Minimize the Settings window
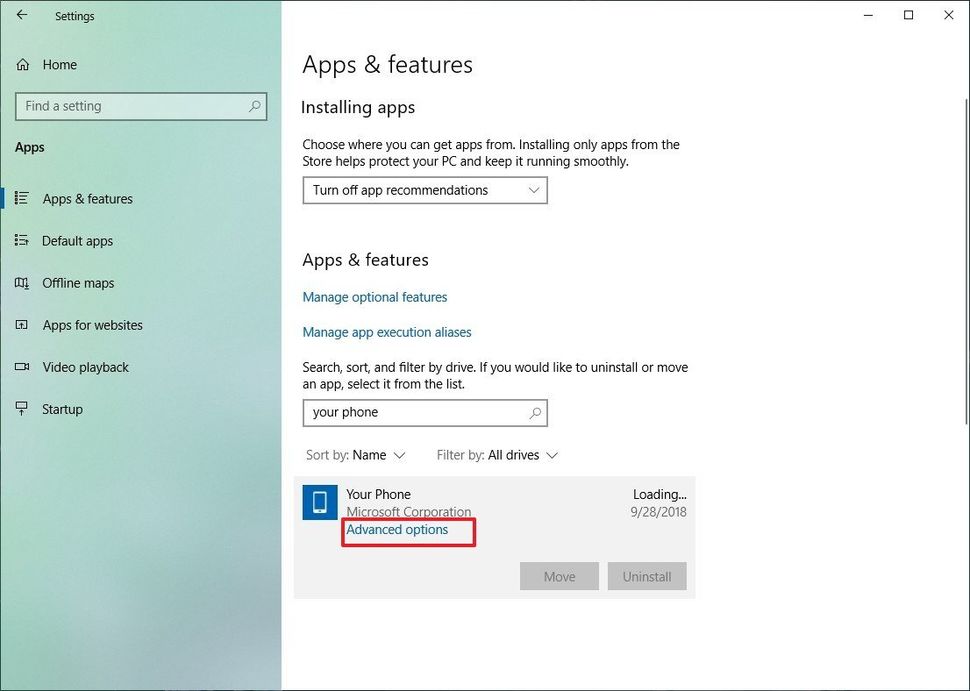 tap(869, 15)
